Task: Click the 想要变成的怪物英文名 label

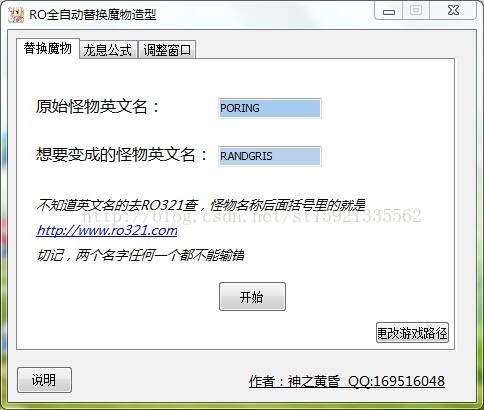Action: (122, 155)
